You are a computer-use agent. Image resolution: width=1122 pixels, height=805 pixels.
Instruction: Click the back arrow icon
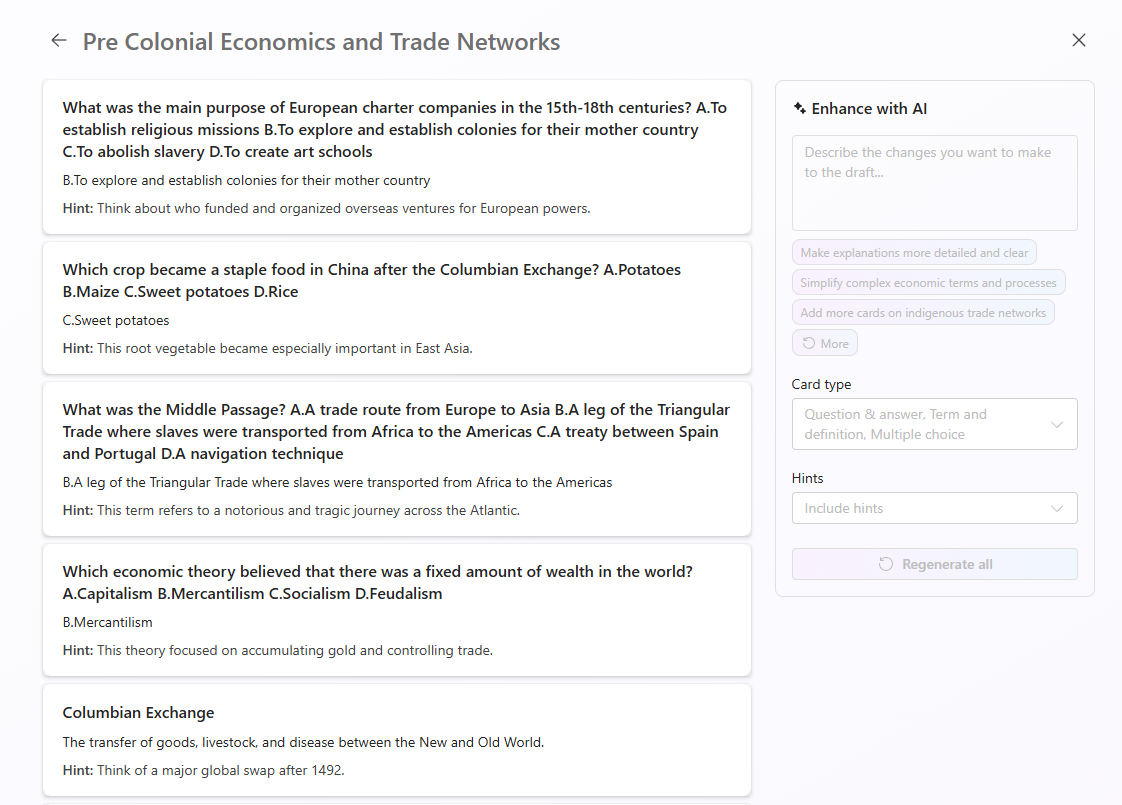(59, 41)
